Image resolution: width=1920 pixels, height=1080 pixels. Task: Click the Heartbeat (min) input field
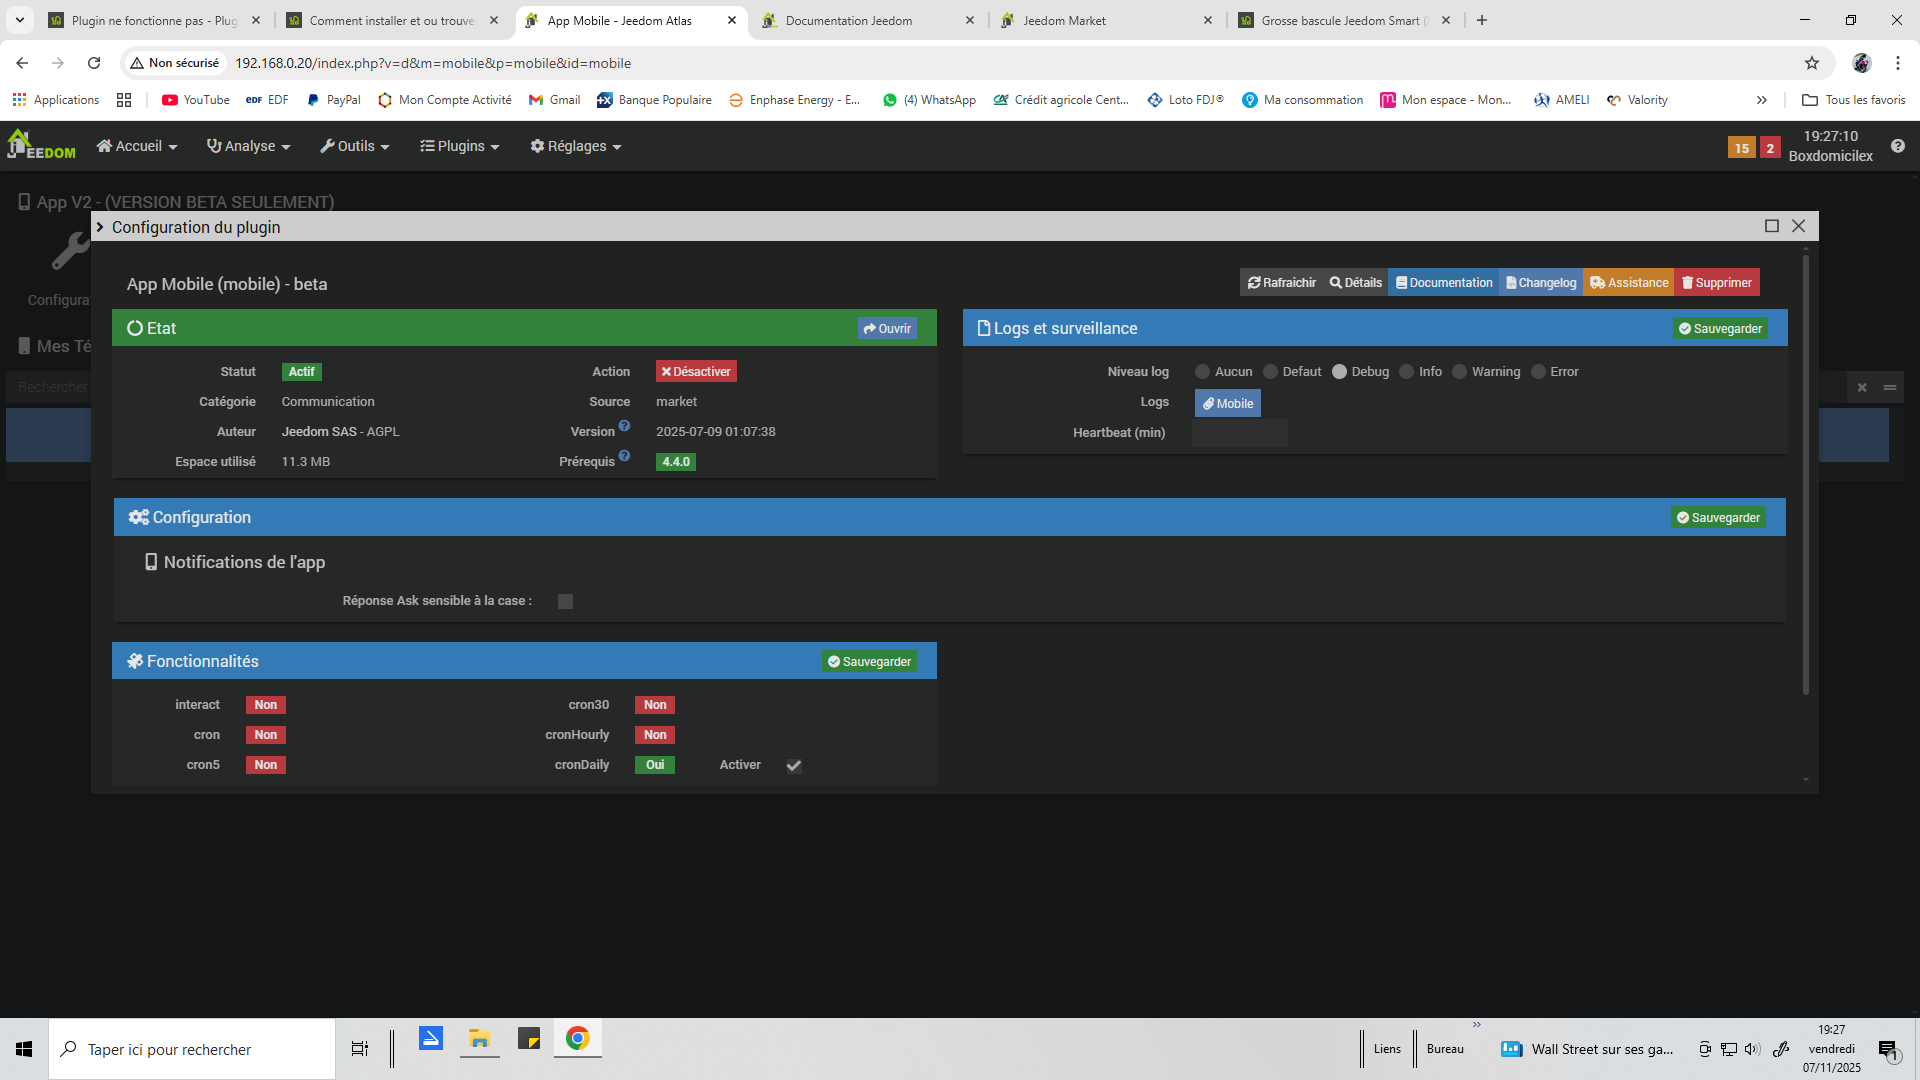click(x=1239, y=433)
